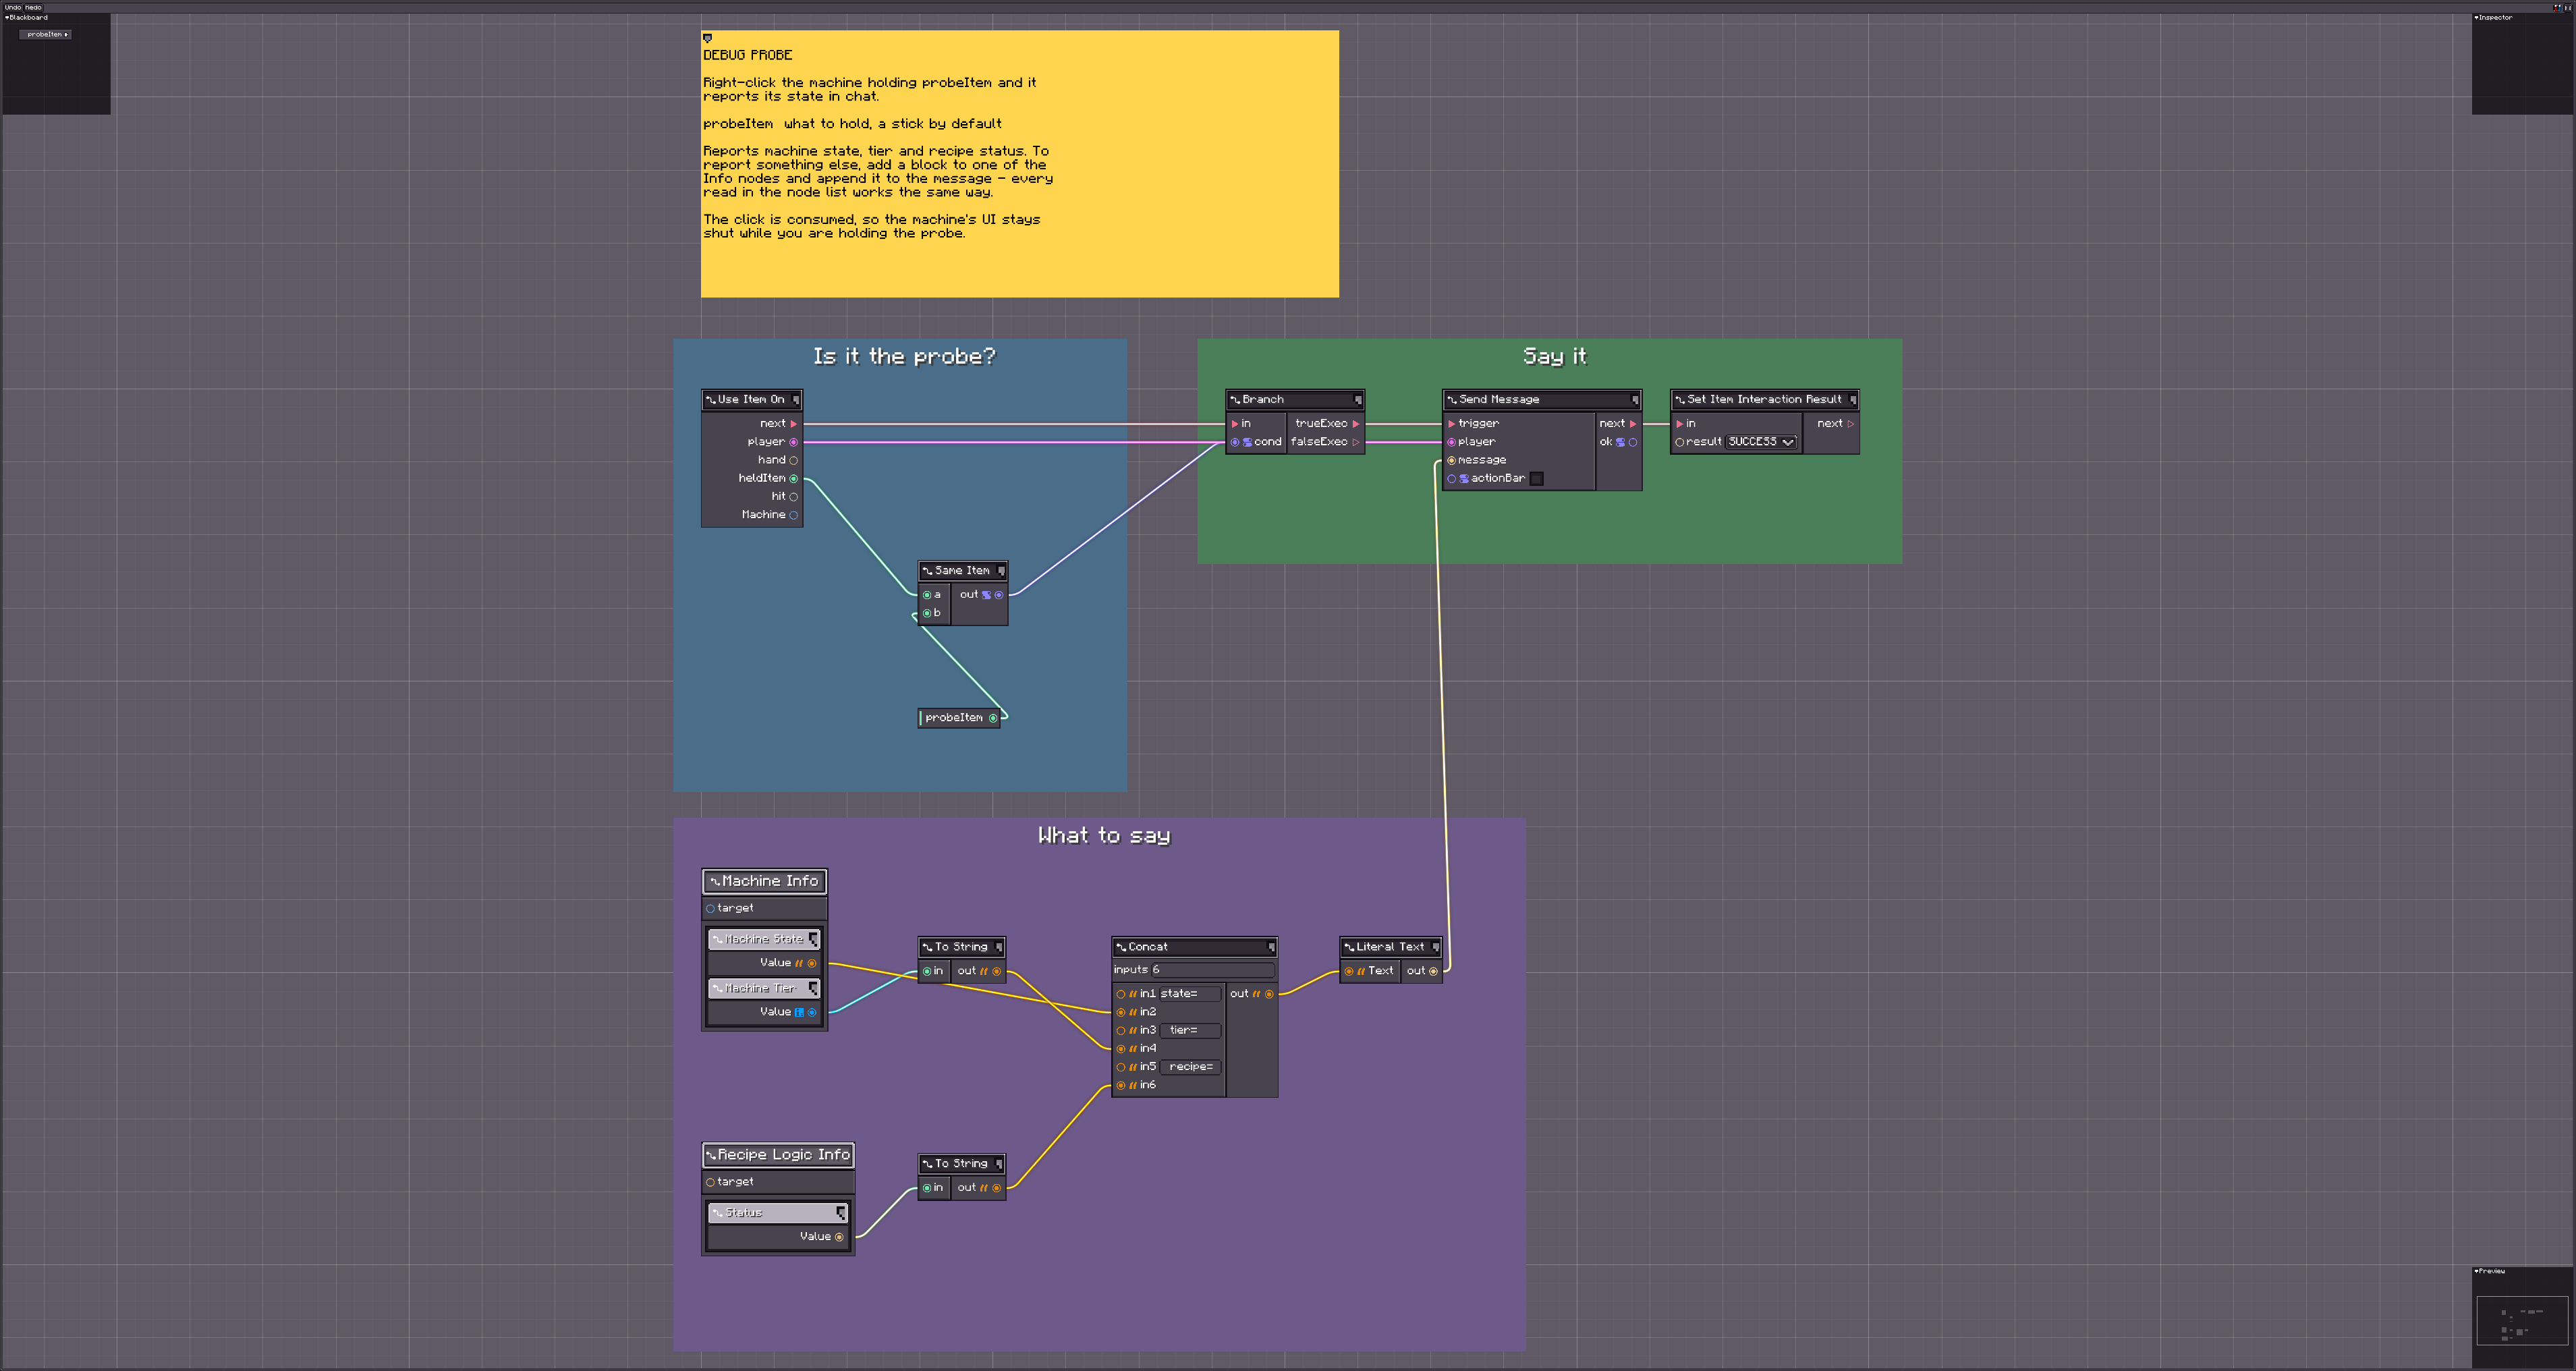Collapse the Machine State block
The height and width of the screenshot is (1371, 2576).
[814, 939]
